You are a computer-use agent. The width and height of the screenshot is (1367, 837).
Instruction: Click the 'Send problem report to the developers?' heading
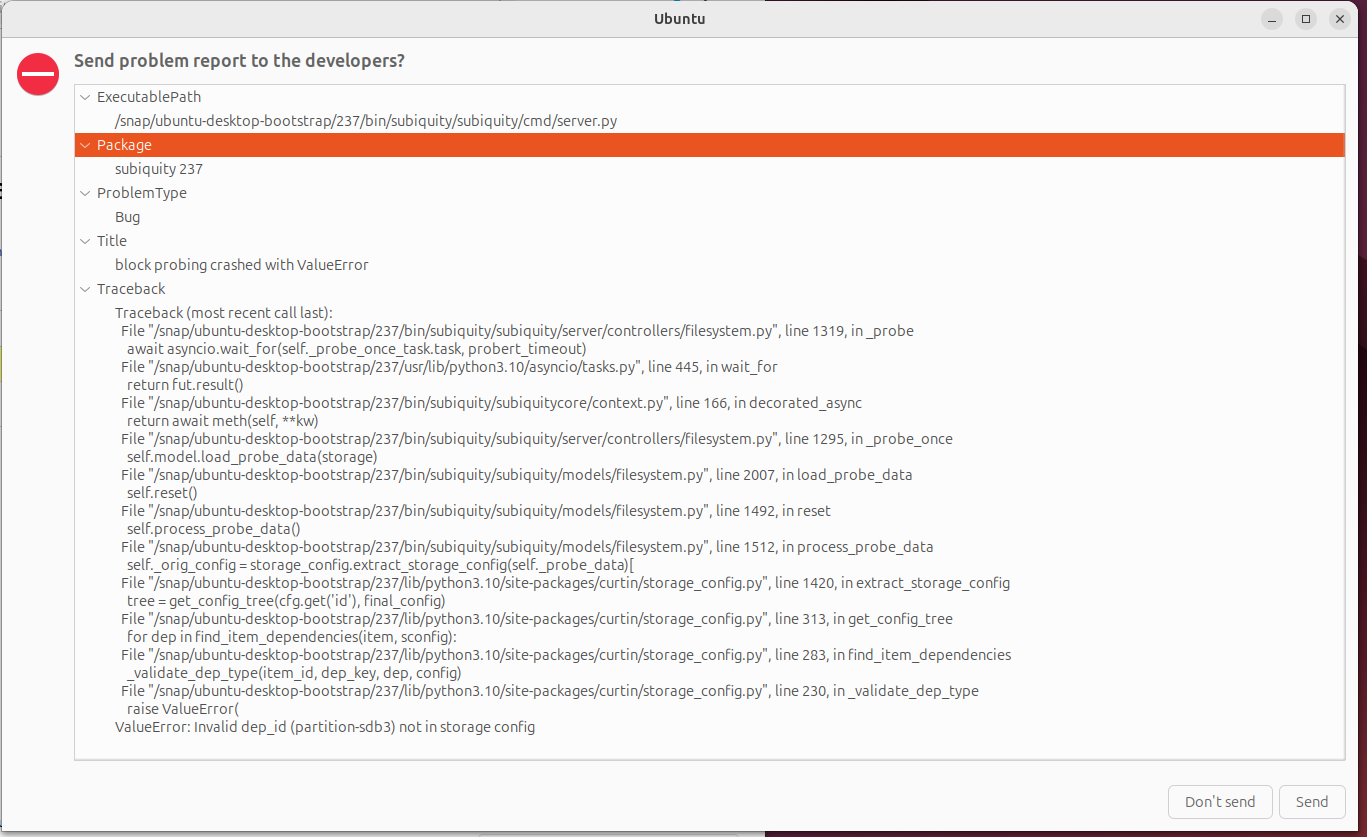click(239, 61)
